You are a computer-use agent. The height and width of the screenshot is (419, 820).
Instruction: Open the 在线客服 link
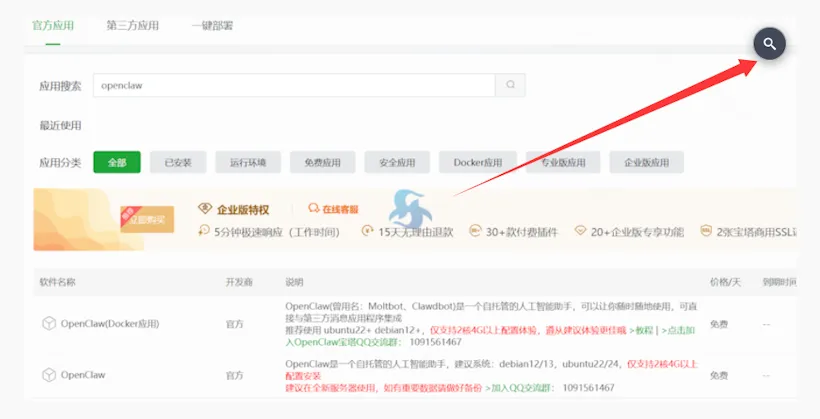340,209
